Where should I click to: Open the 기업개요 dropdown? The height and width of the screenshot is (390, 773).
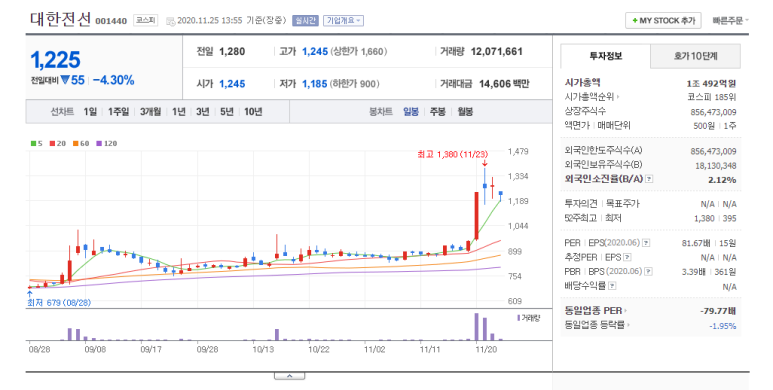pos(344,20)
